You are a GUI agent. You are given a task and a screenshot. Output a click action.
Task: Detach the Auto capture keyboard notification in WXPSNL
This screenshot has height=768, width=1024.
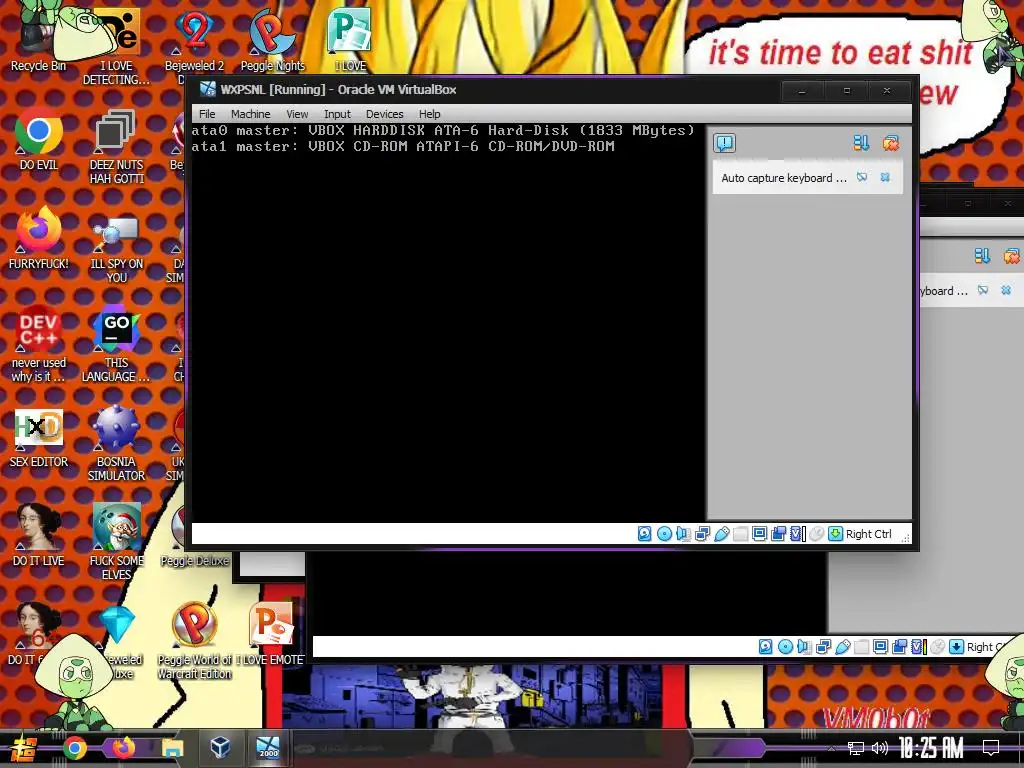(x=862, y=177)
